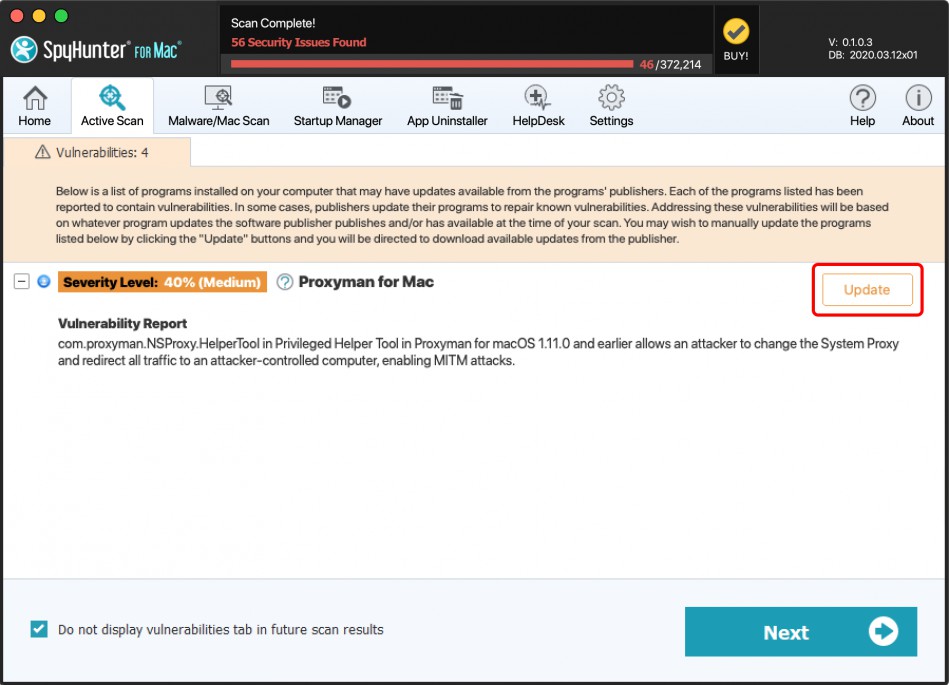Click the 56 Security Issues Found text

click(x=298, y=43)
